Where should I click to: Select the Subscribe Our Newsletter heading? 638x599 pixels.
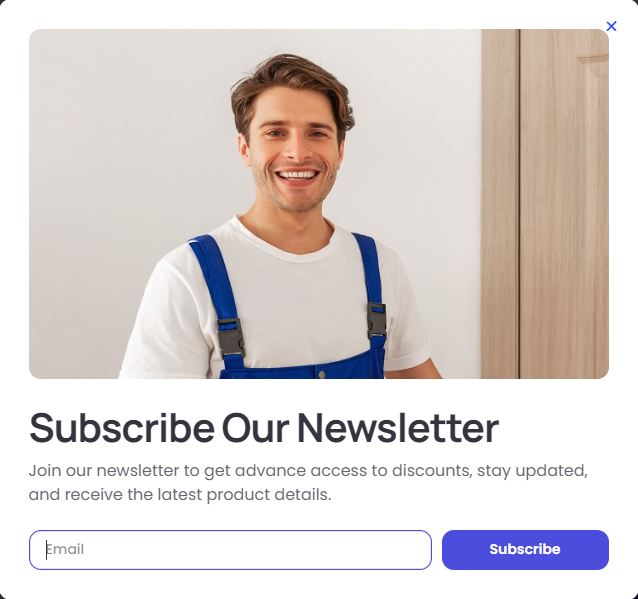pos(264,428)
